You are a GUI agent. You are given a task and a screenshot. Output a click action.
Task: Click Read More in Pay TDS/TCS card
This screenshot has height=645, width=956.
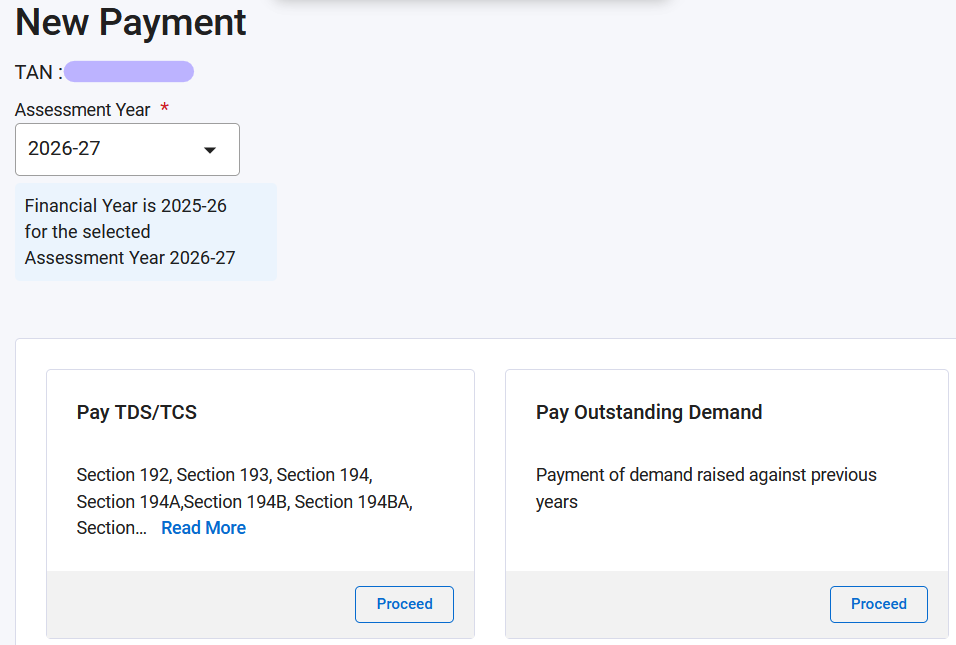tap(203, 528)
